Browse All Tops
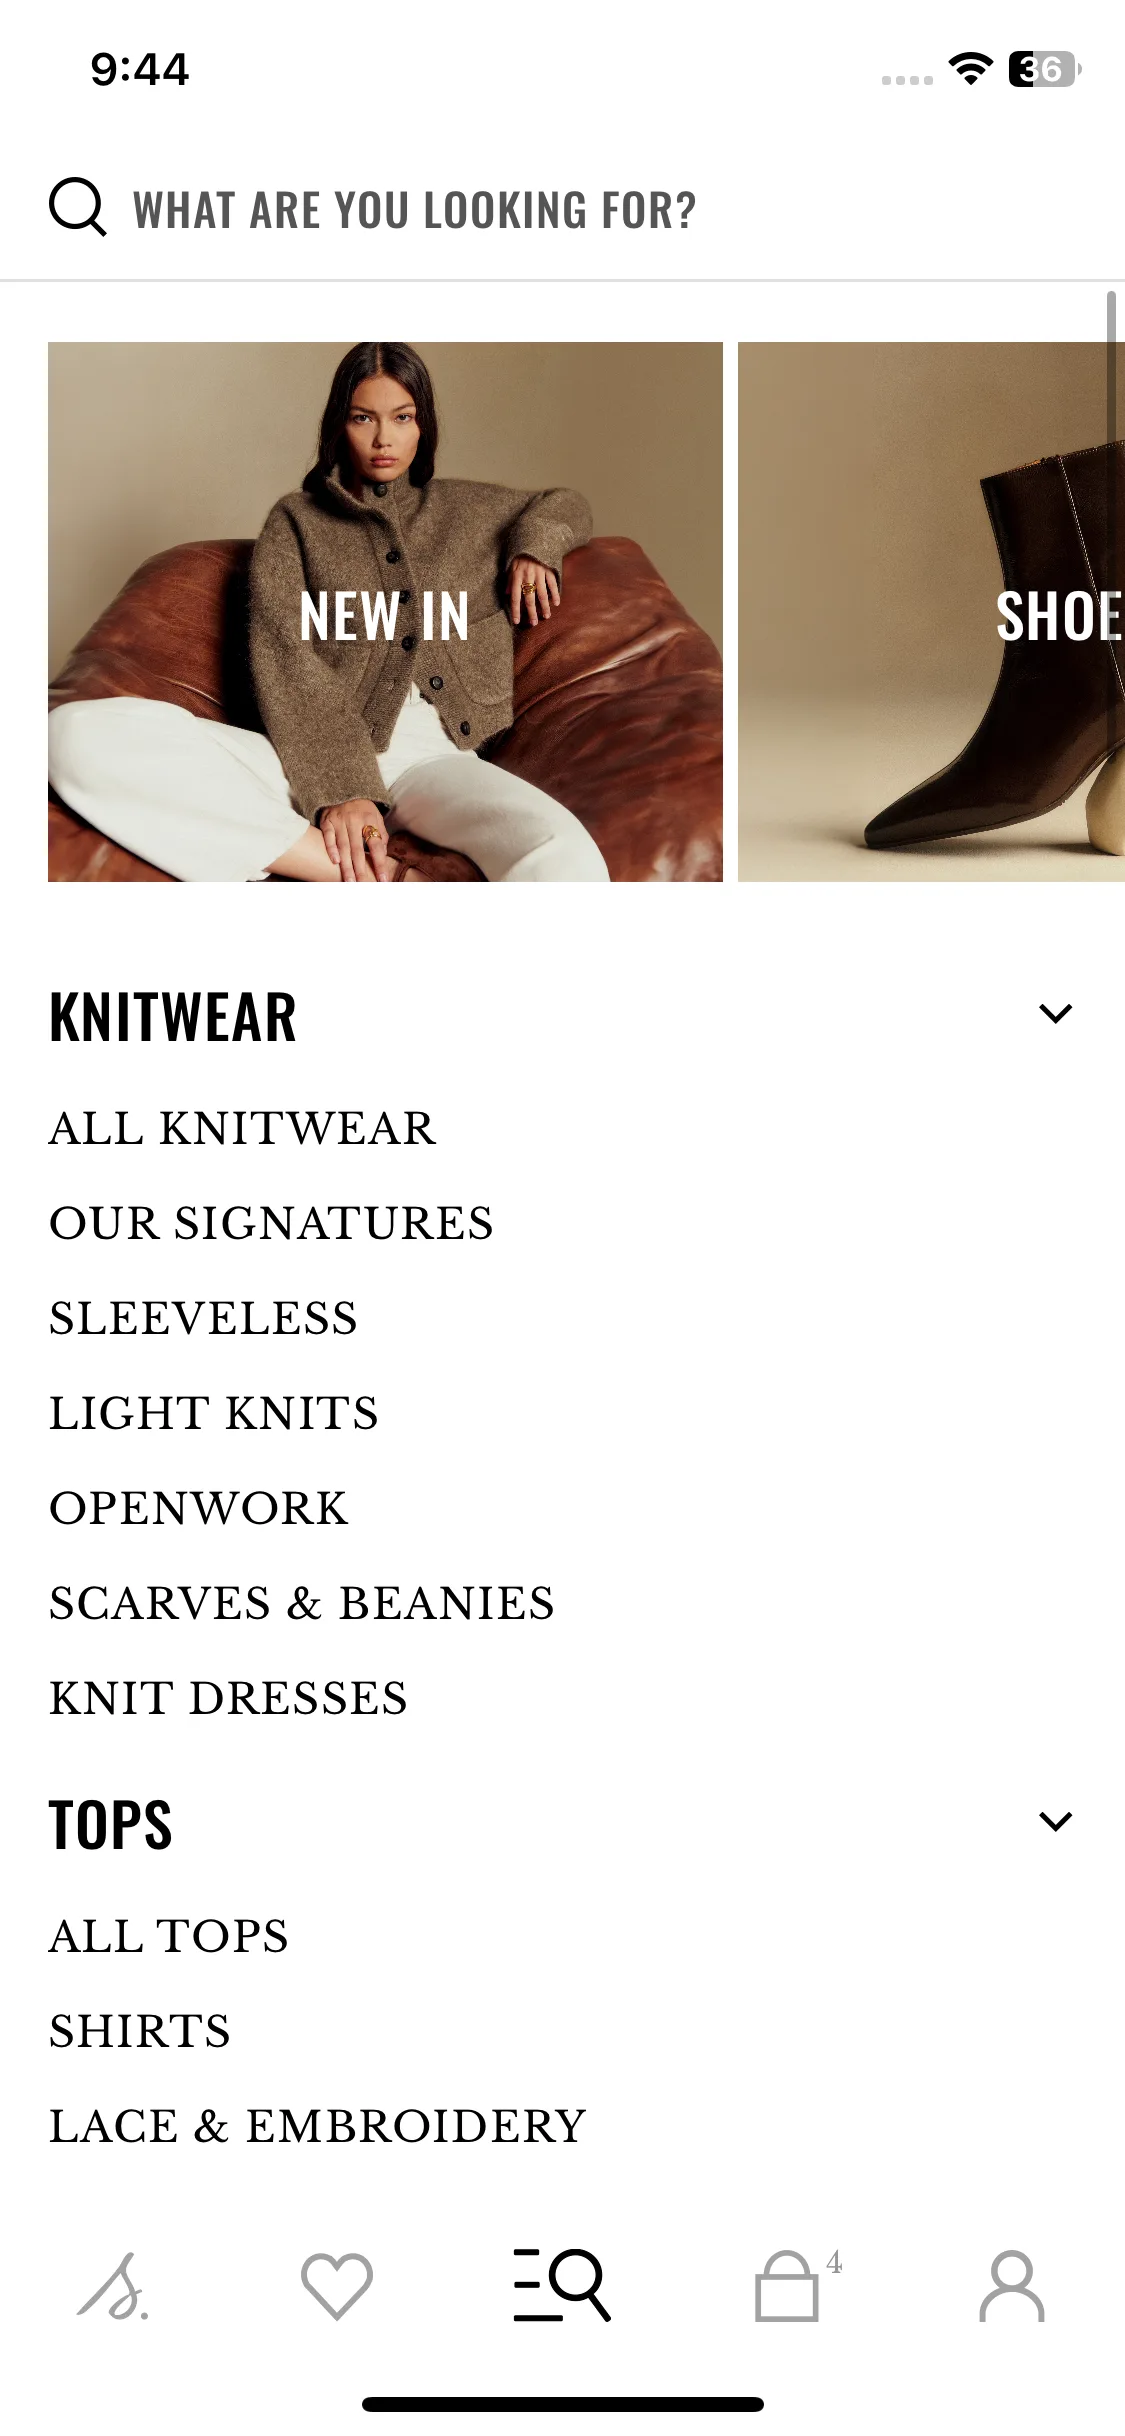This screenshot has width=1125, height=2436. (169, 1937)
